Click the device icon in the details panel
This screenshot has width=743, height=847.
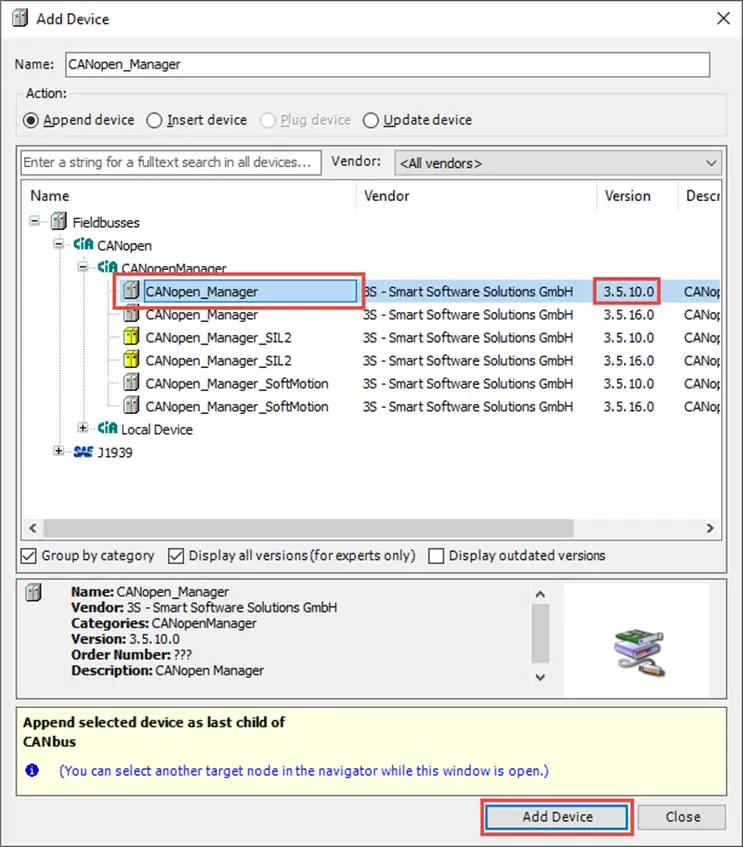click(x=34, y=593)
